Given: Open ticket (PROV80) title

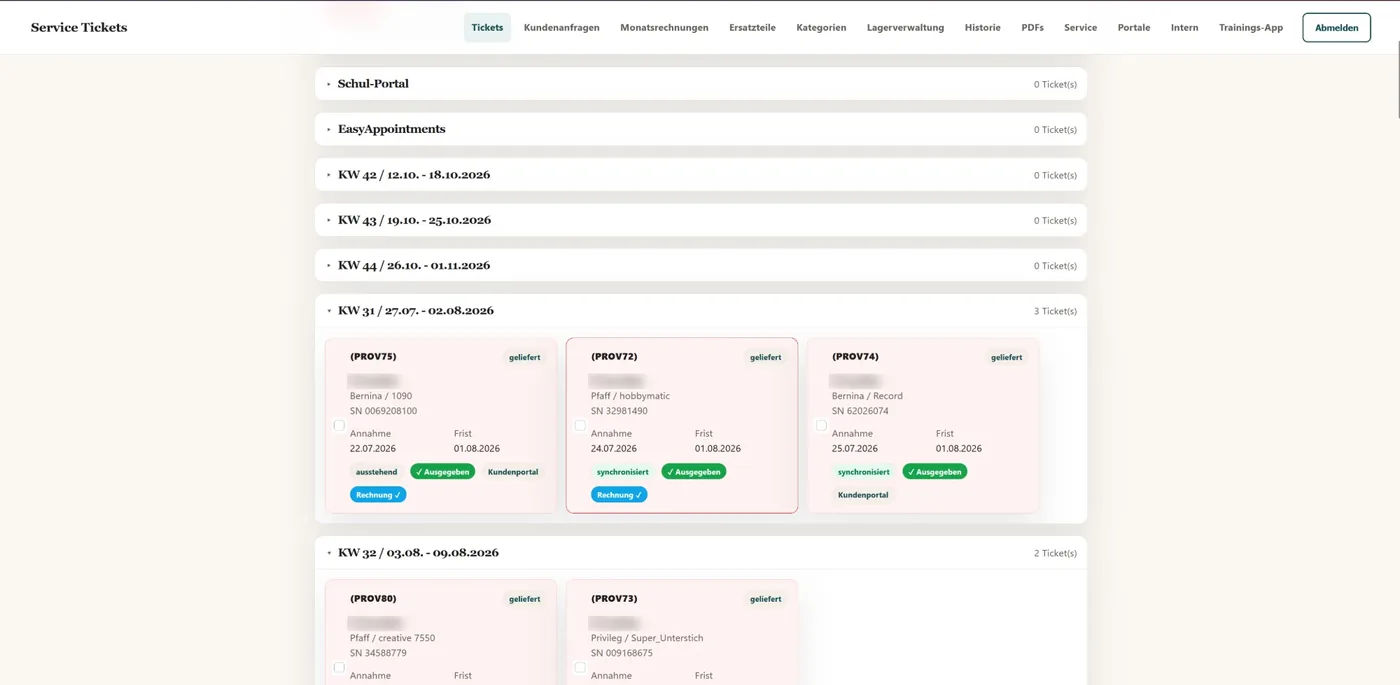Looking at the screenshot, I should 373,599.
